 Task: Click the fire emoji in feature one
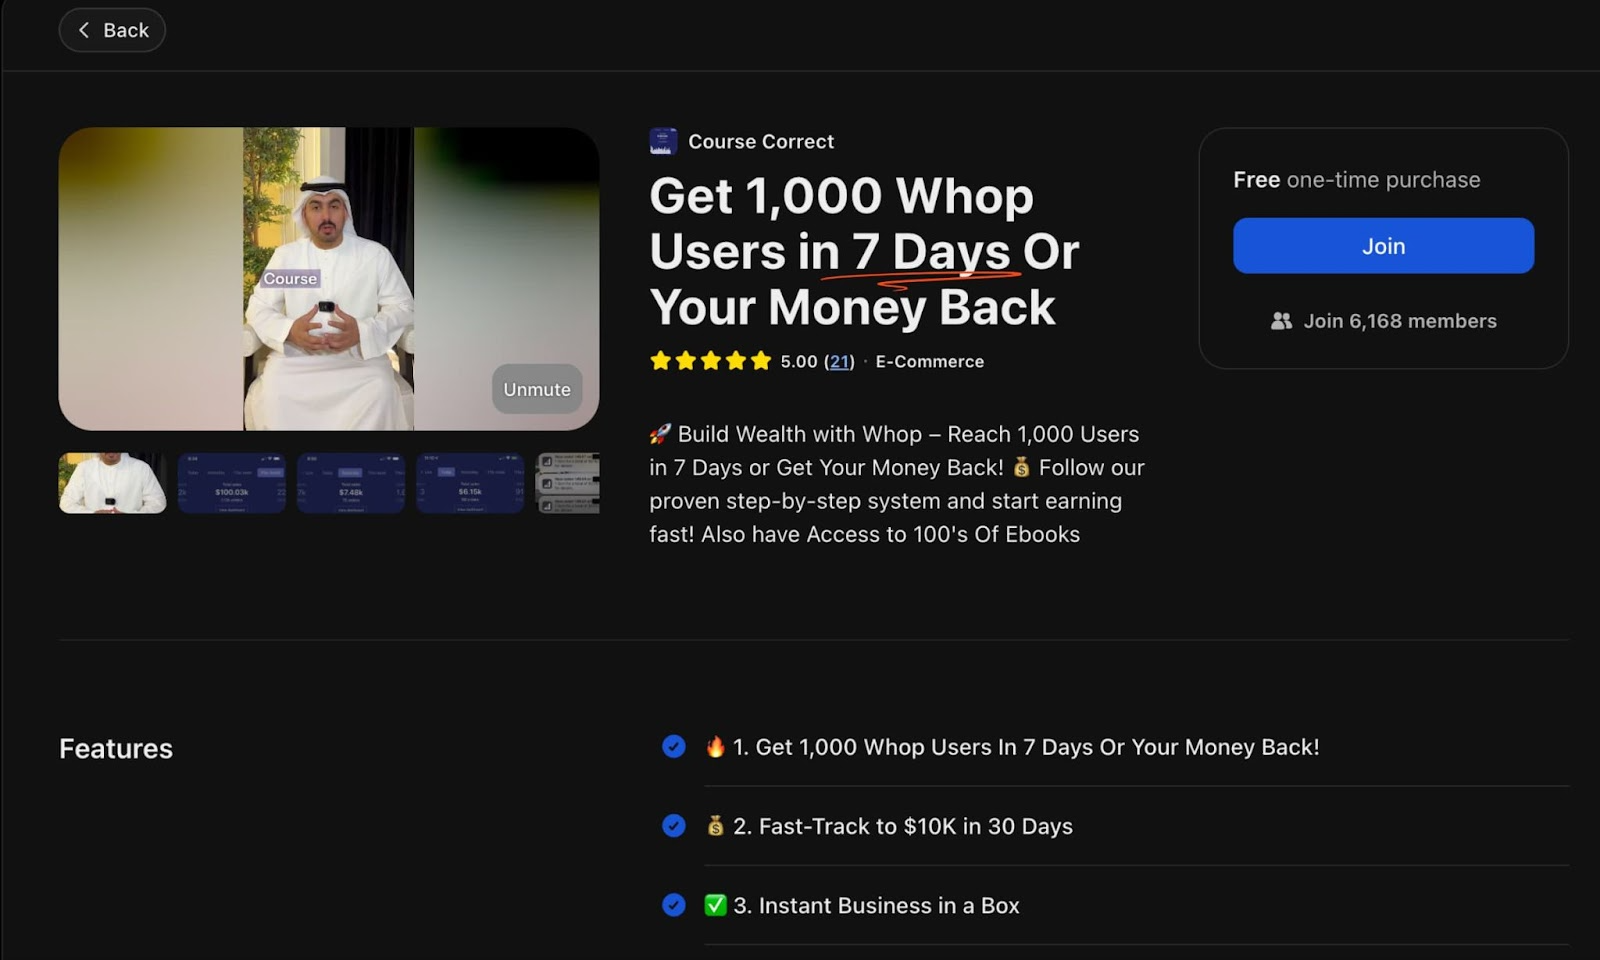(x=715, y=747)
